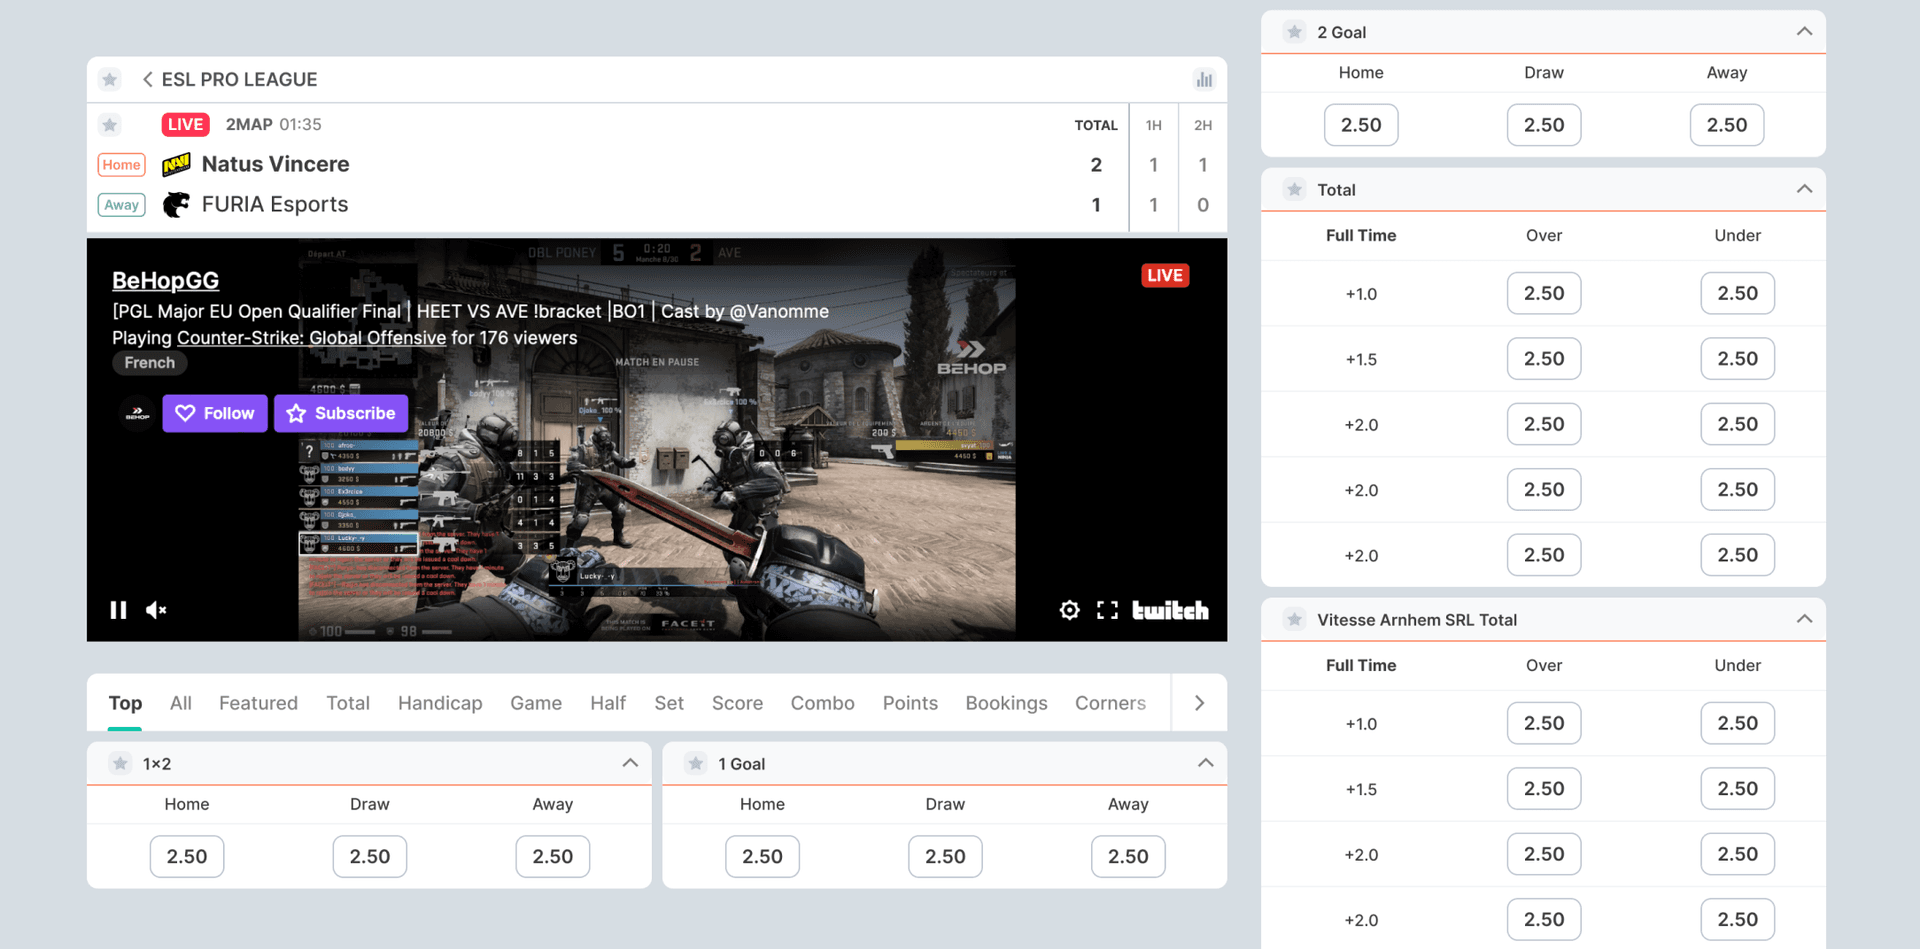Switch to the All tab

point(181,703)
